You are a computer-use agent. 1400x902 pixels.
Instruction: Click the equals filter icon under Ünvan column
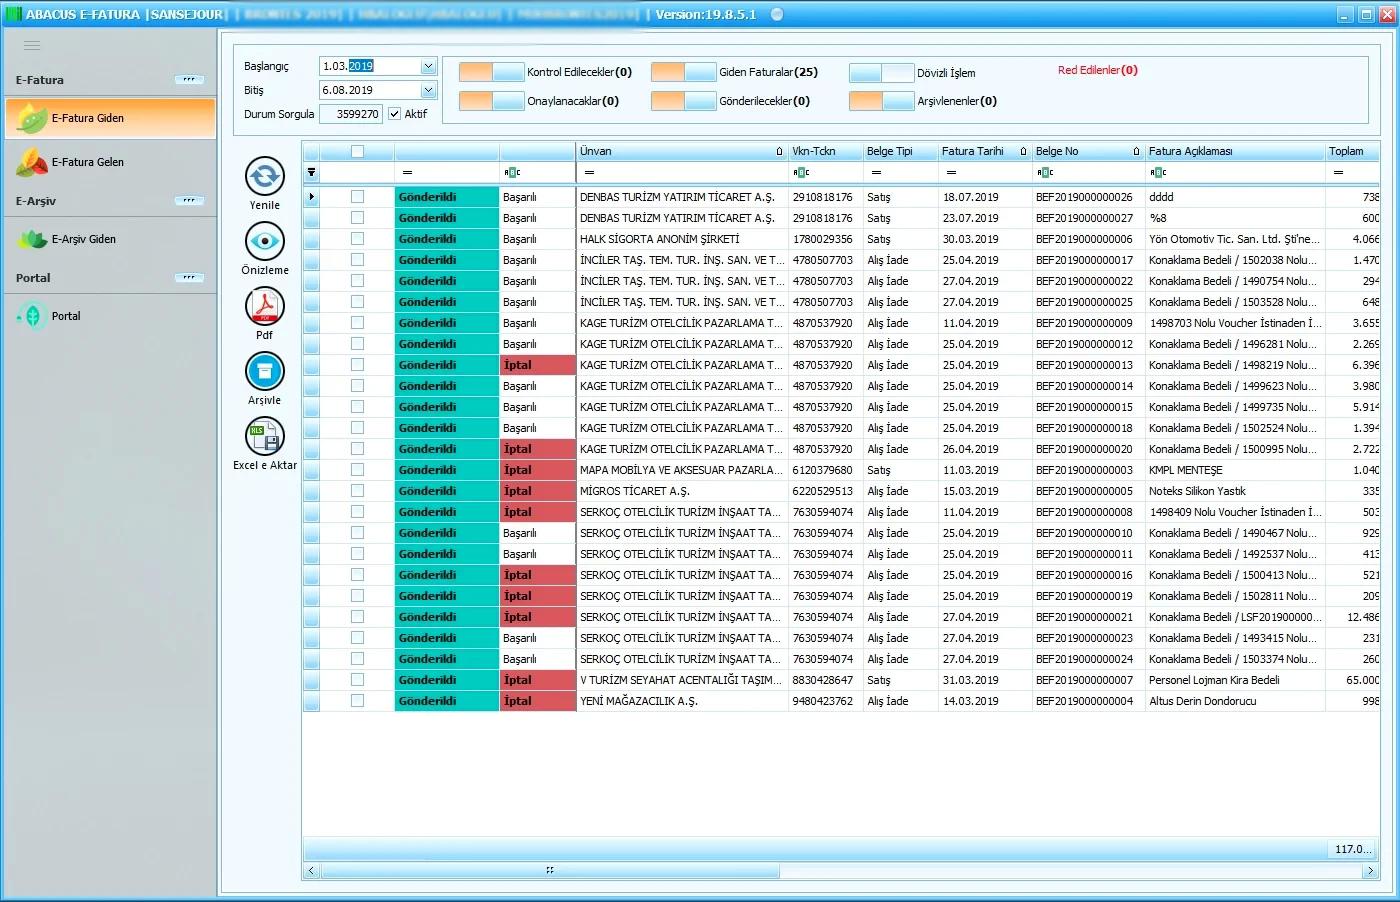[x=589, y=172]
